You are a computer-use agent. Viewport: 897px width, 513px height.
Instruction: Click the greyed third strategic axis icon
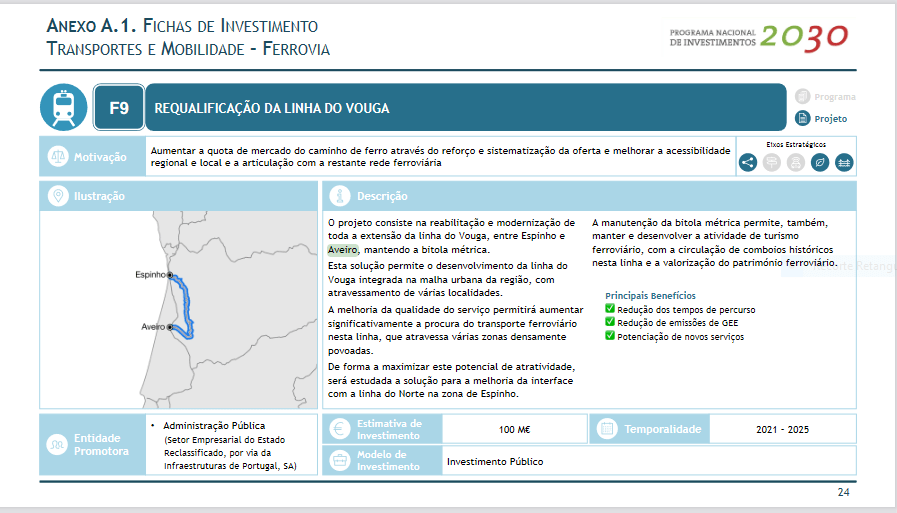coord(796,162)
